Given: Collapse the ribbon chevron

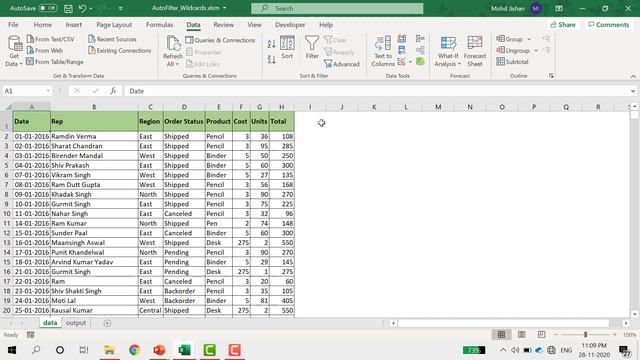Looking at the screenshot, I should click(x=633, y=76).
